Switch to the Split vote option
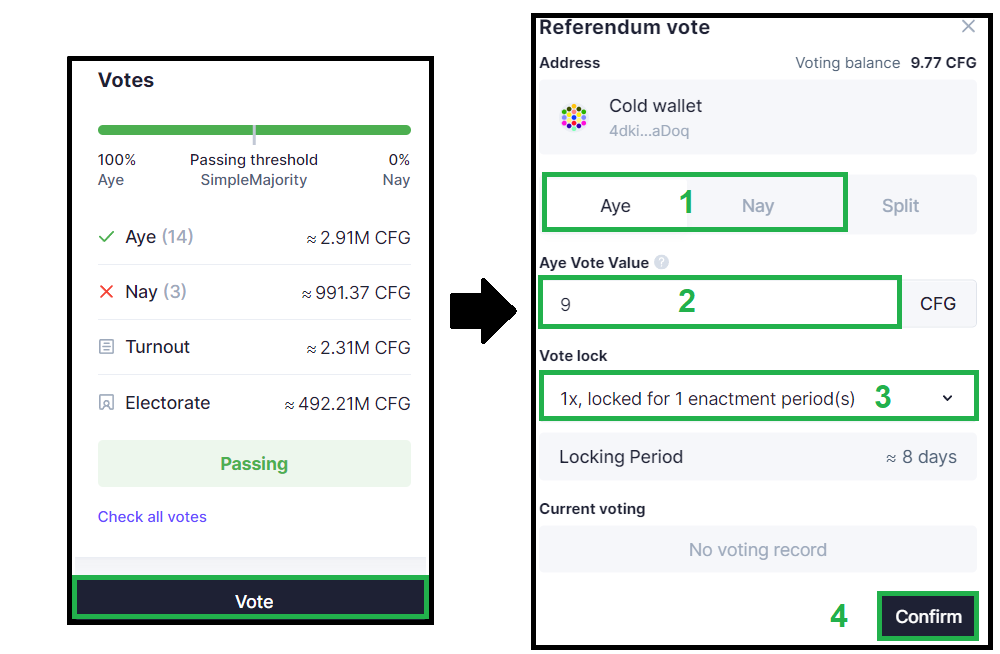 click(900, 205)
